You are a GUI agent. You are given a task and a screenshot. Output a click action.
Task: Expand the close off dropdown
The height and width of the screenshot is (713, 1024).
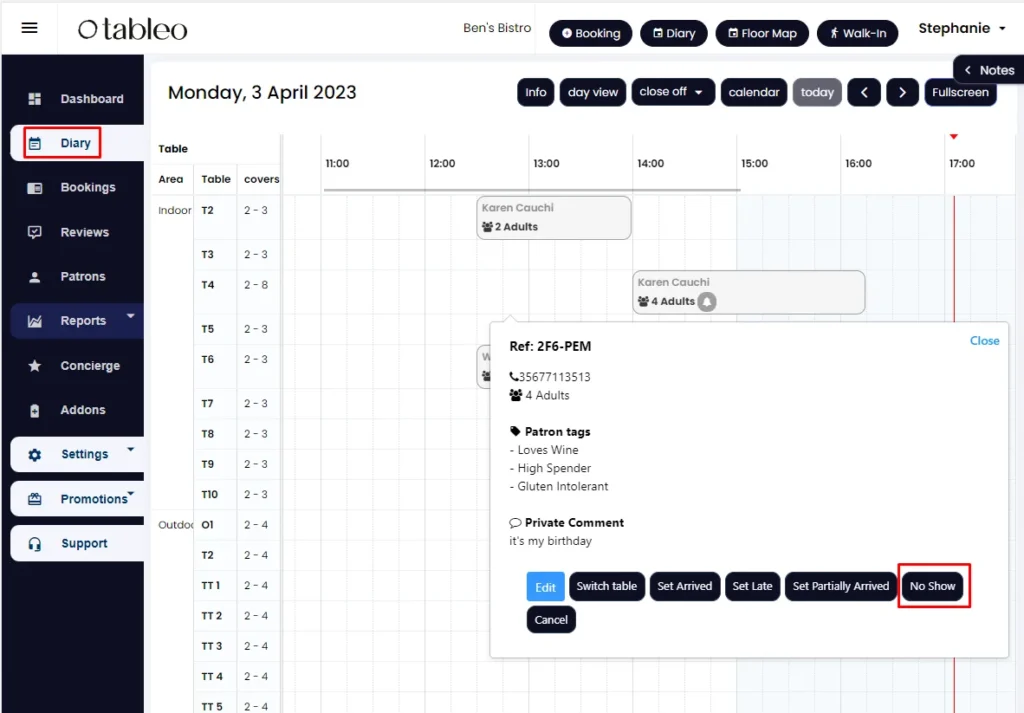(672, 92)
